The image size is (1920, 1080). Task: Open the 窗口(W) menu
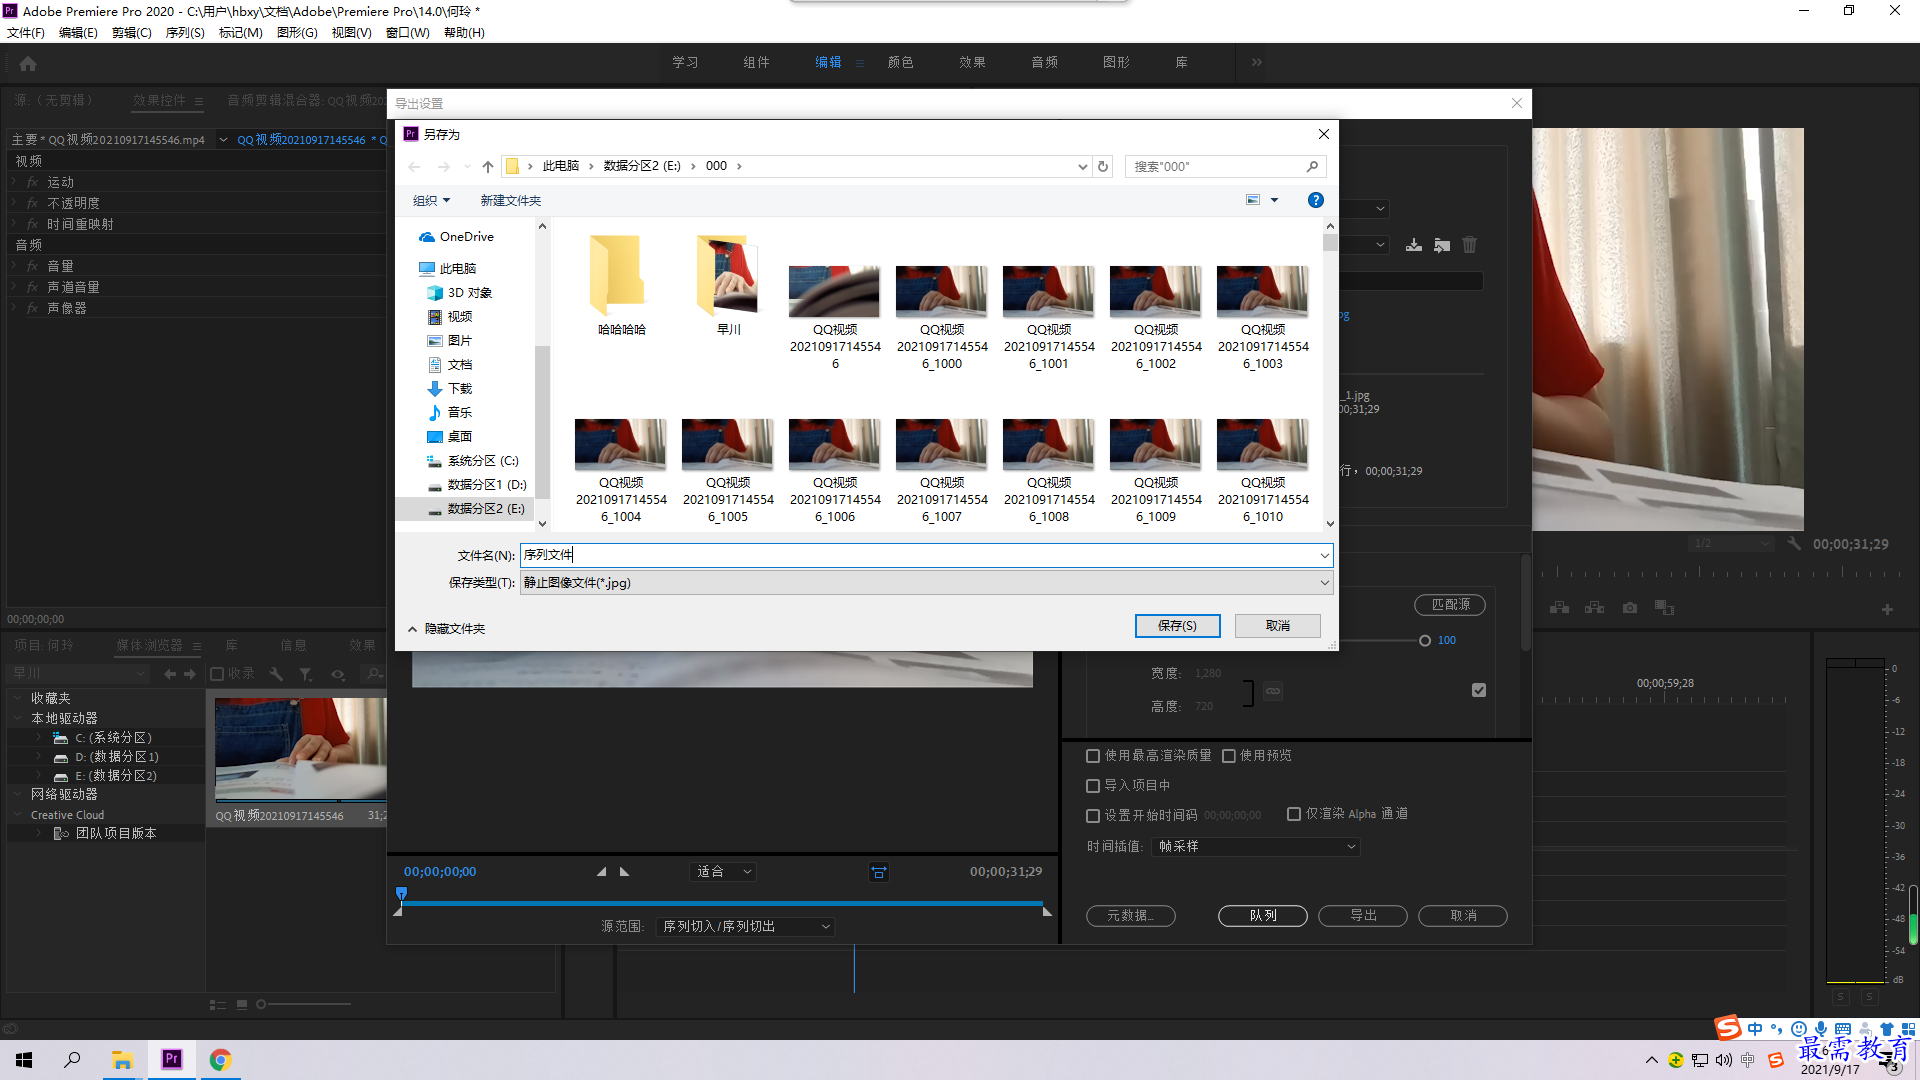[x=408, y=33]
